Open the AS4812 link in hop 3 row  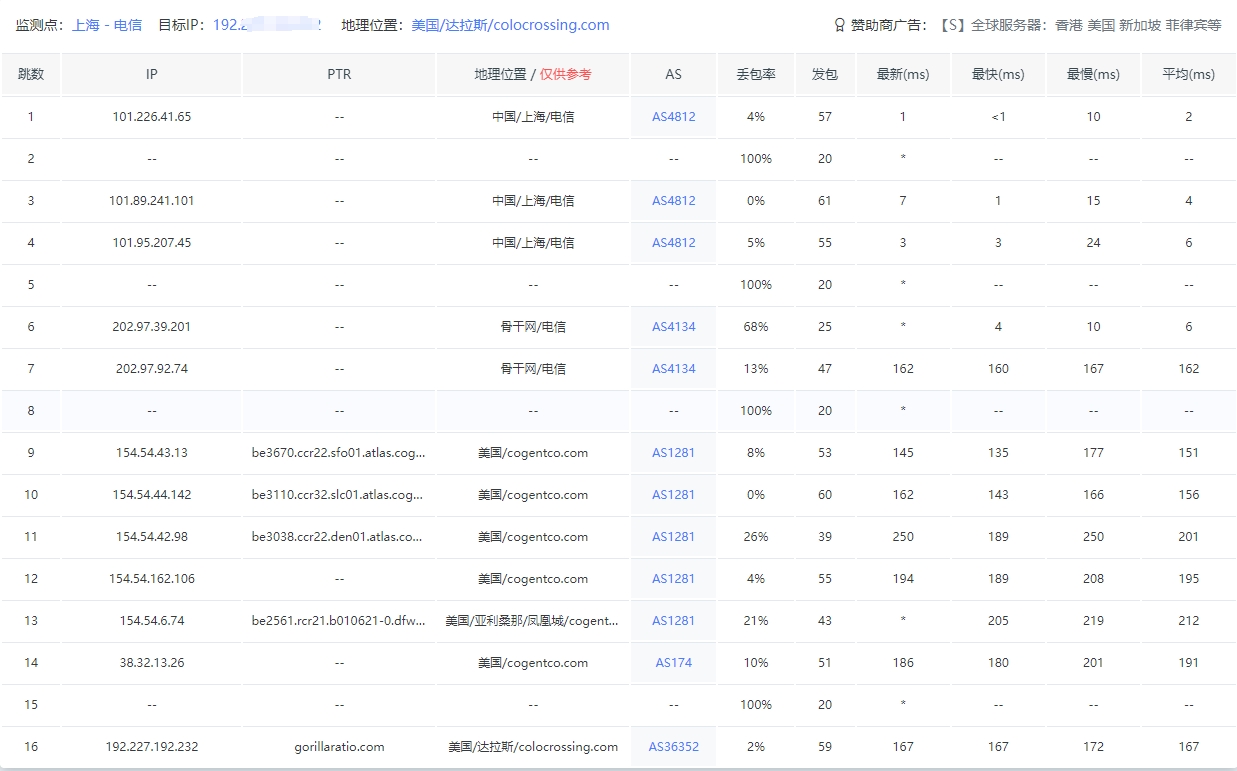[x=674, y=201]
